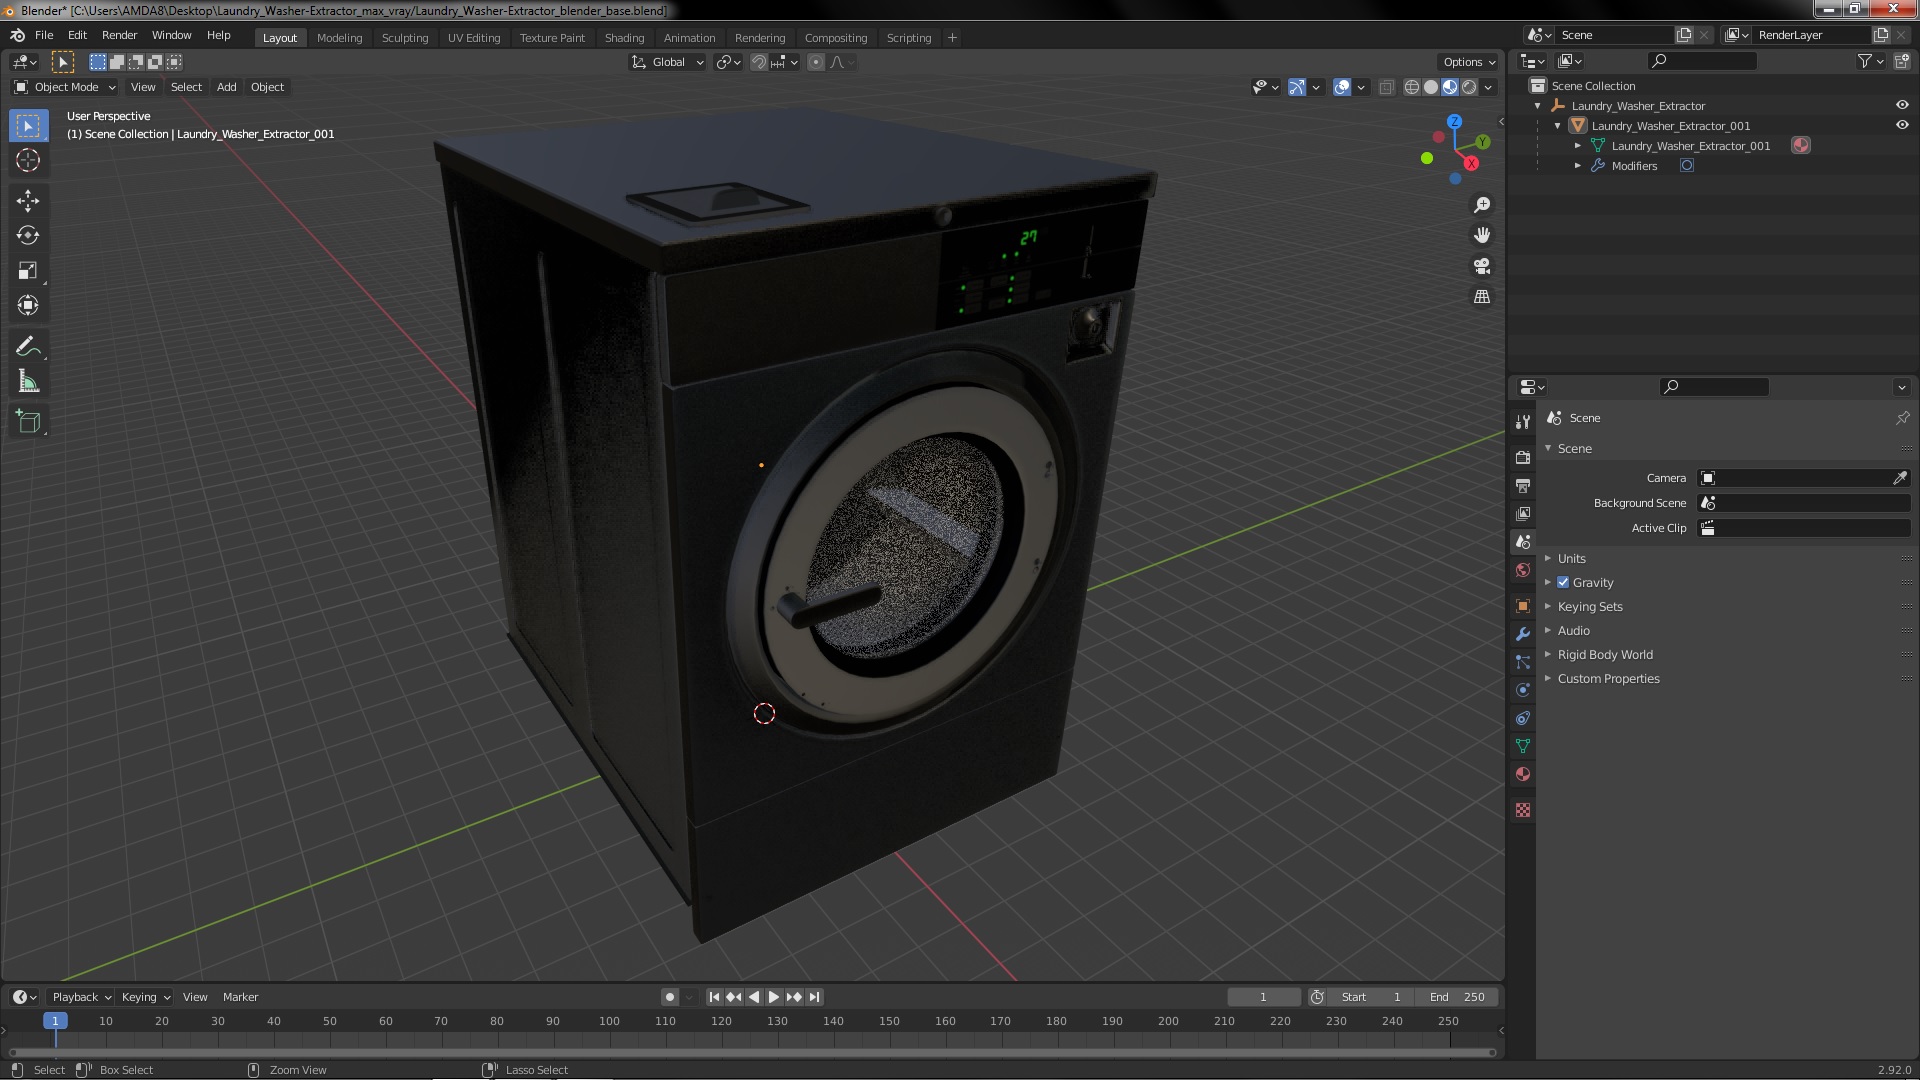This screenshot has height=1080, width=1920.
Task: Select the Move tool
Action: 28,201
